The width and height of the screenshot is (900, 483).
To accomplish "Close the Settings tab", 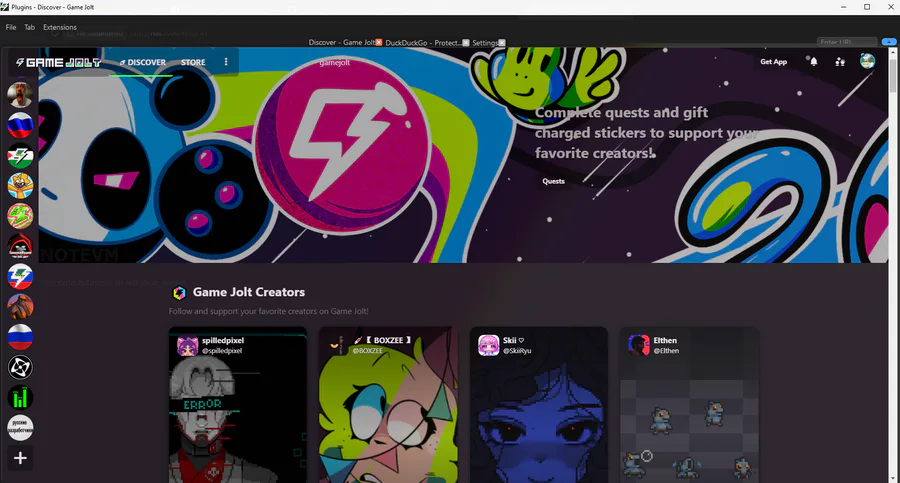I will [x=502, y=42].
